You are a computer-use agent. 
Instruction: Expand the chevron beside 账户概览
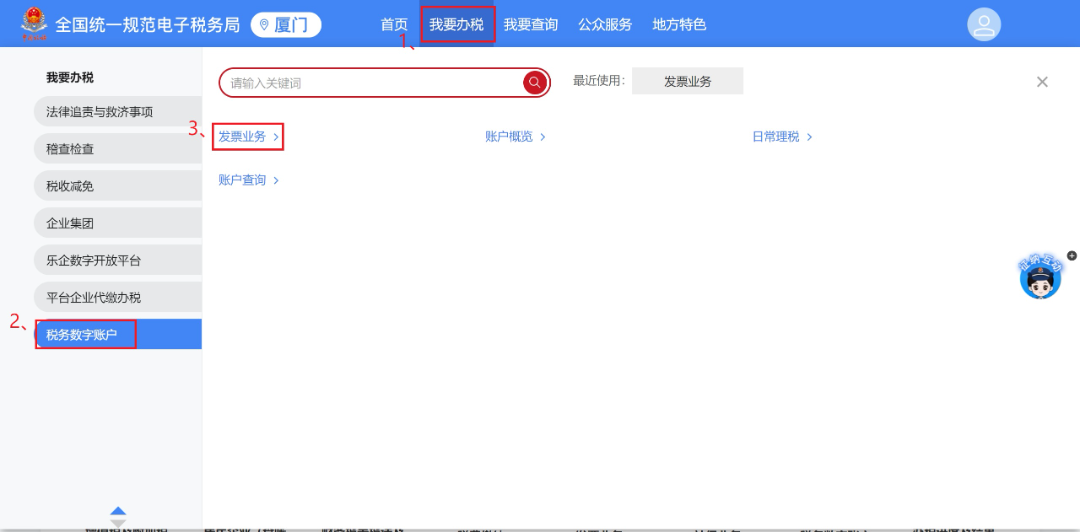pyautogui.click(x=543, y=137)
